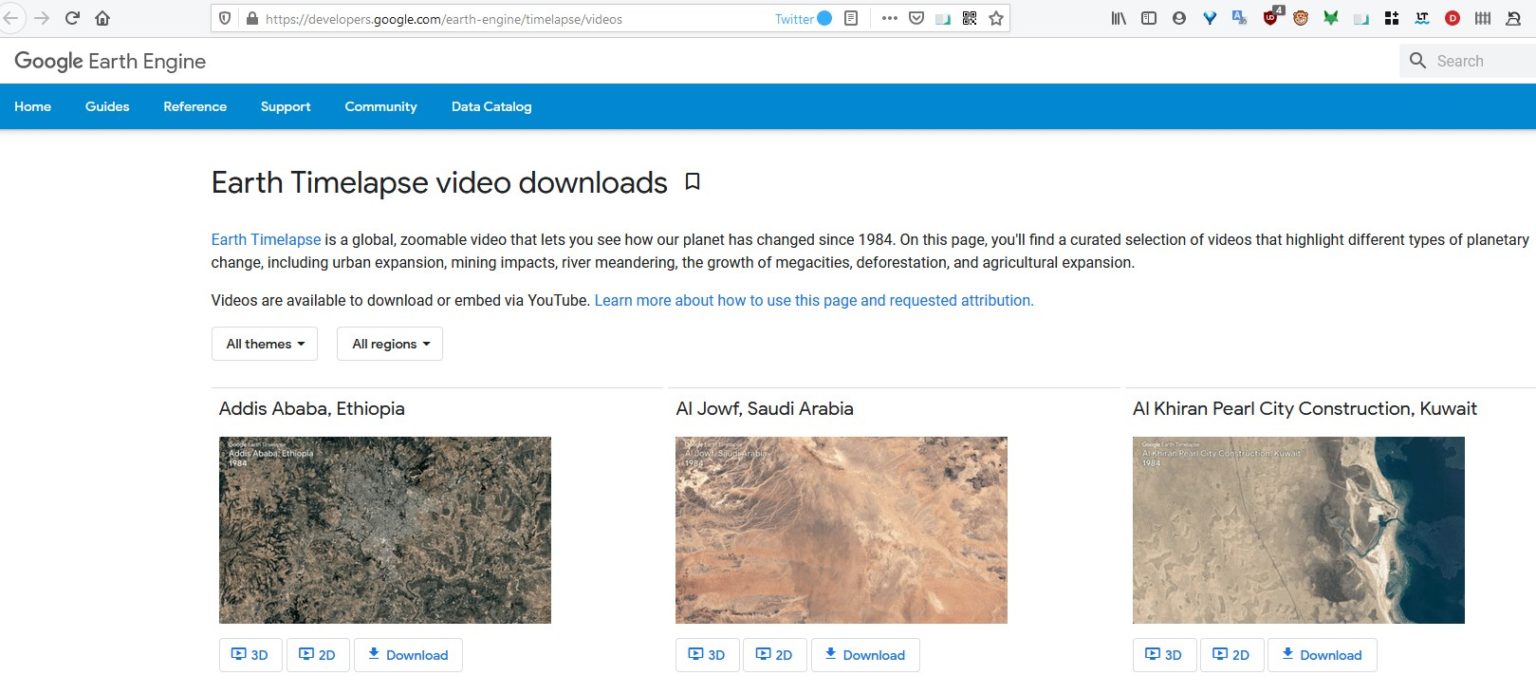Open the Firefox Library icon
The image size is (1536, 694).
(1119, 17)
